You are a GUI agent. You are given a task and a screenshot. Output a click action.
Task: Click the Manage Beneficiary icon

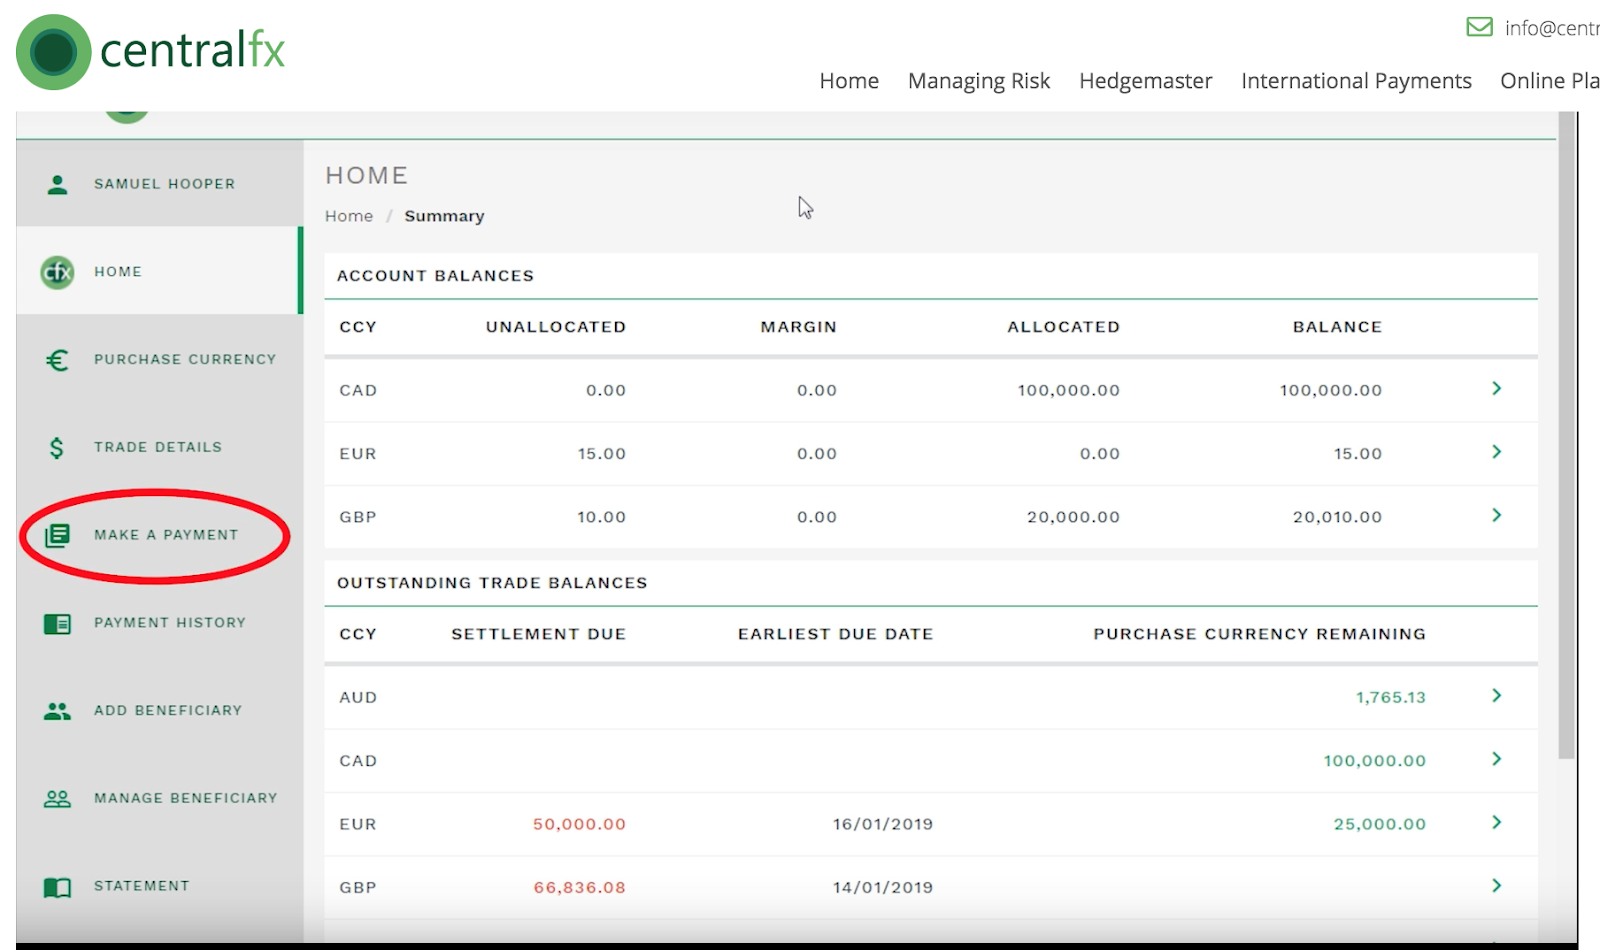57,799
